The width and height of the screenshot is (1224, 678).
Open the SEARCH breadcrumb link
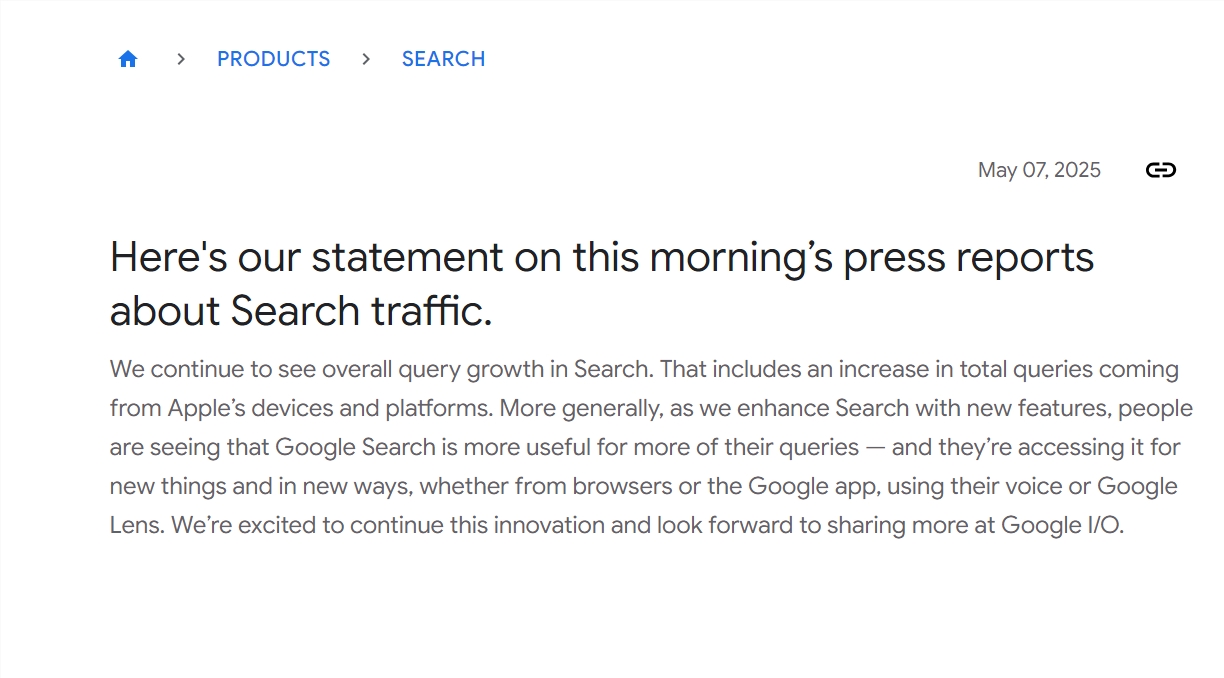pos(443,59)
